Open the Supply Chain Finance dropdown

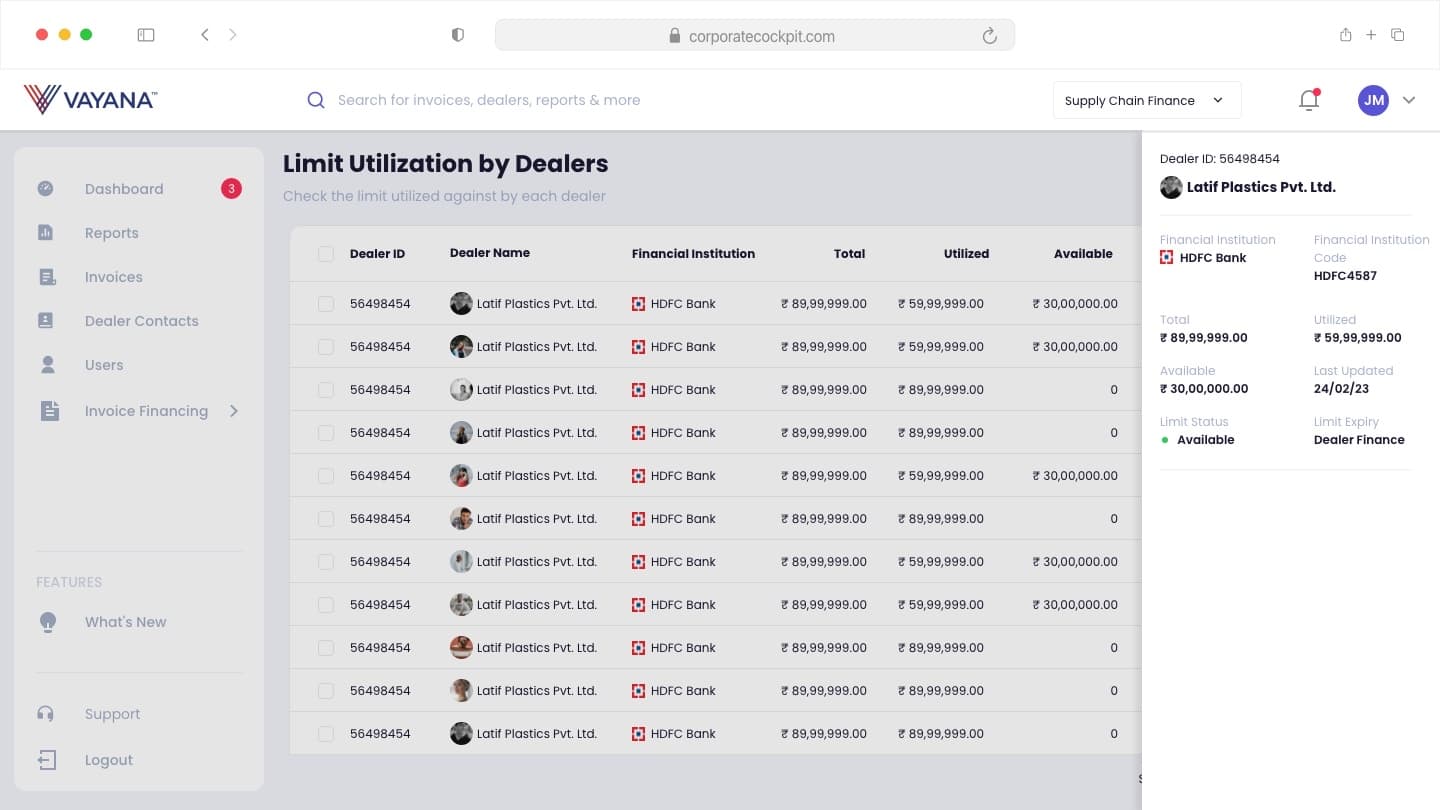(x=1147, y=100)
